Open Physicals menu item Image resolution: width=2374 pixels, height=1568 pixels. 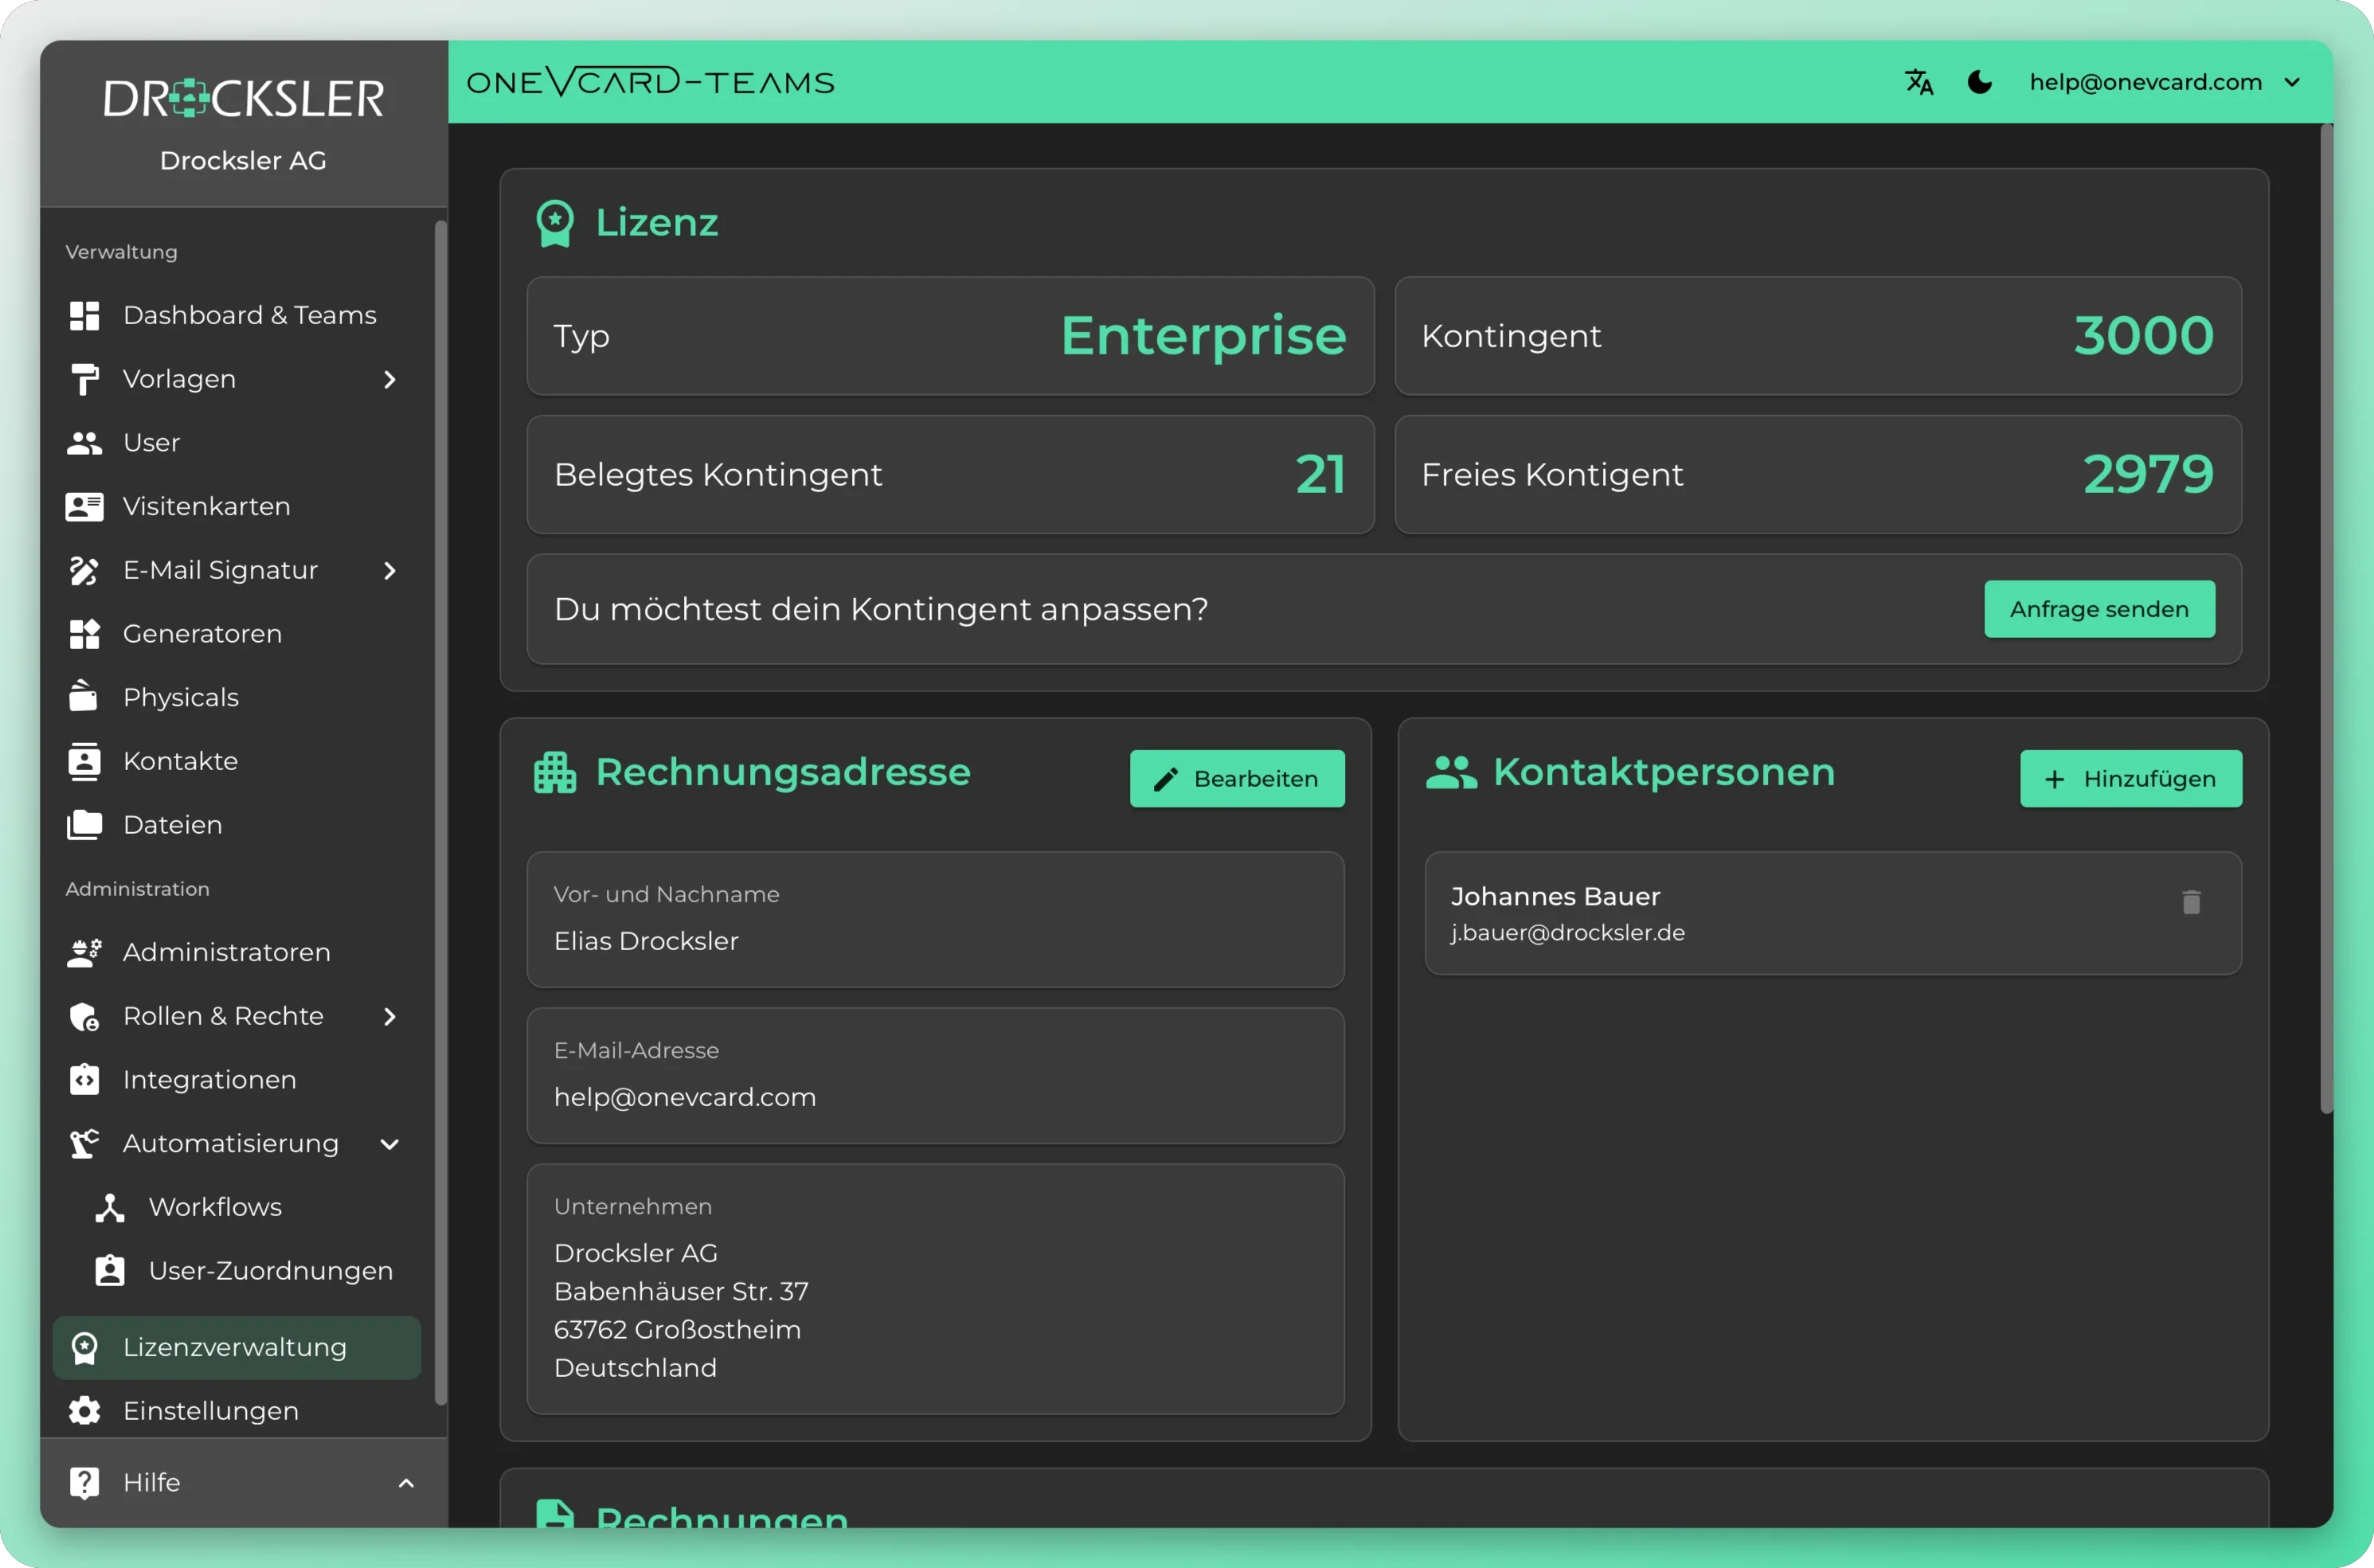[236, 697]
